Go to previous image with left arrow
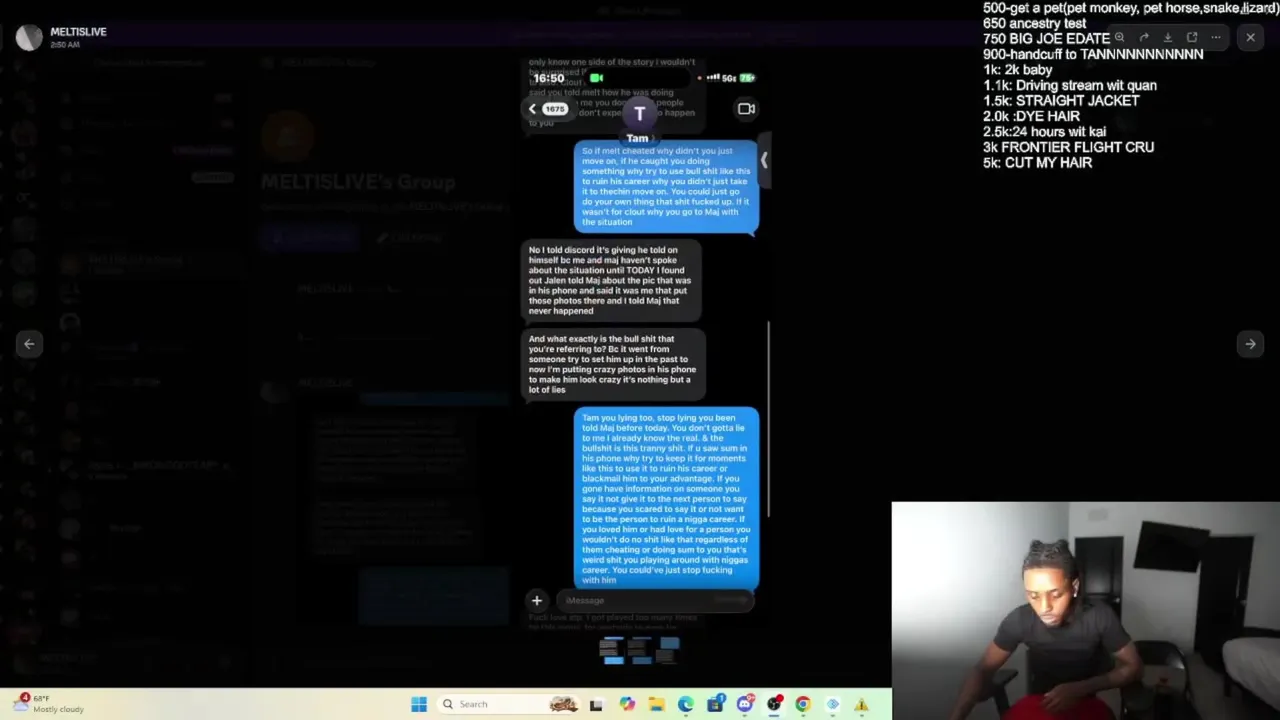The height and width of the screenshot is (720, 1280). 29,344
